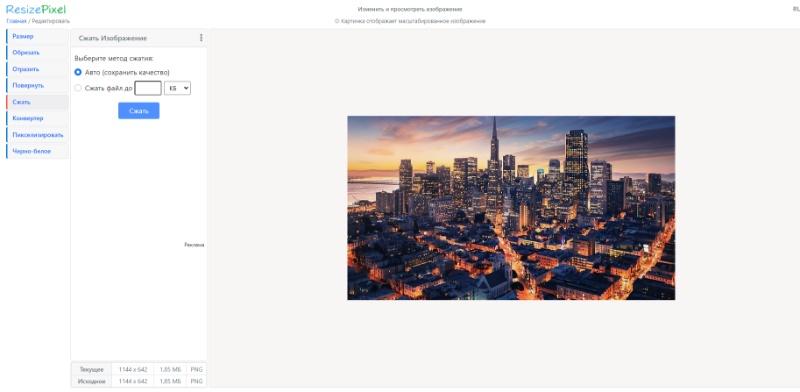Choose the Пикселизировать tool
Image resolution: width=800 pixels, height=392 pixels.
37,135
